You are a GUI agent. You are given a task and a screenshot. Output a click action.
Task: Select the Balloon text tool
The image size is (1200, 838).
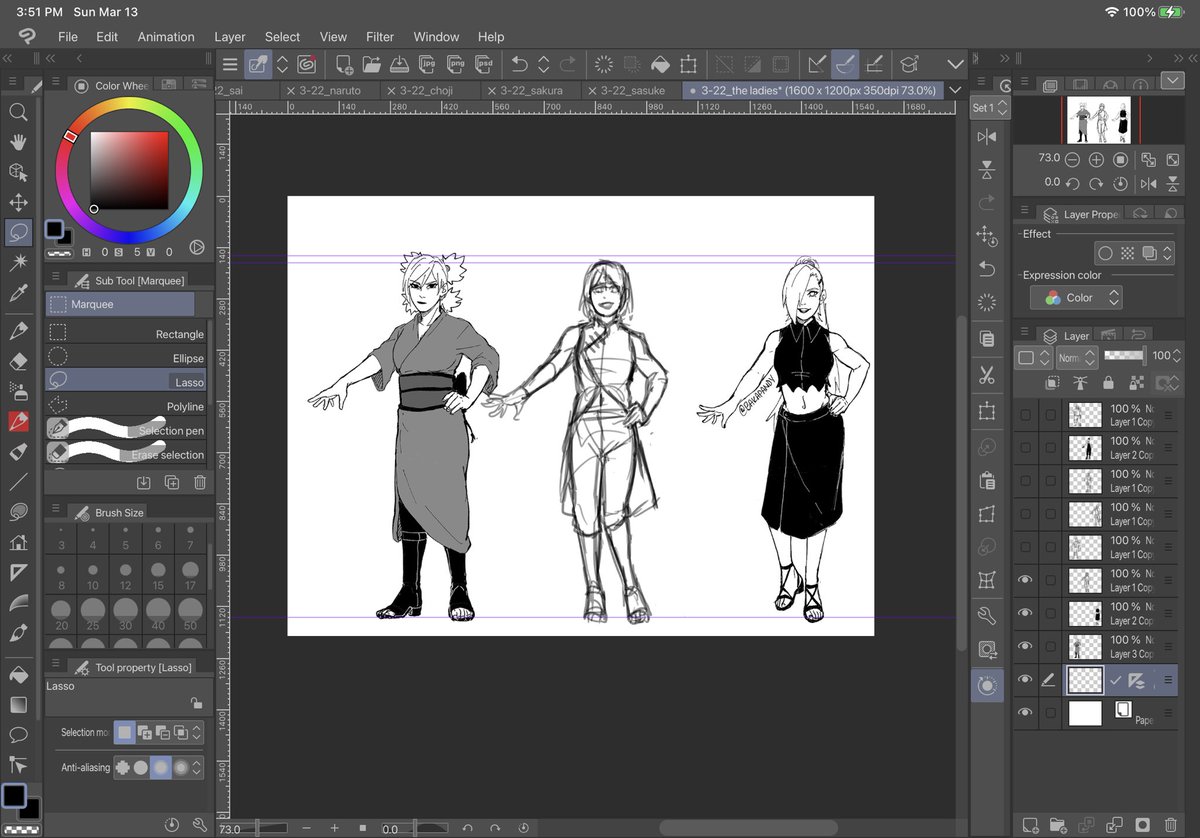tap(18, 735)
